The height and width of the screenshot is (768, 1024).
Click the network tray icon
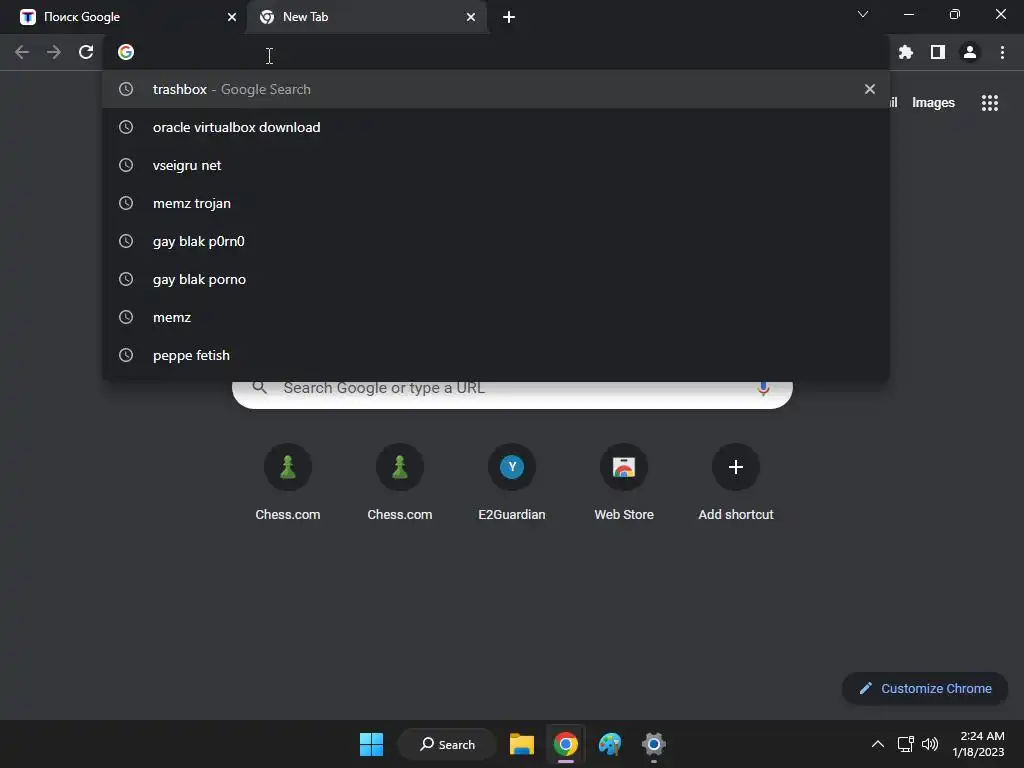coord(906,744)
